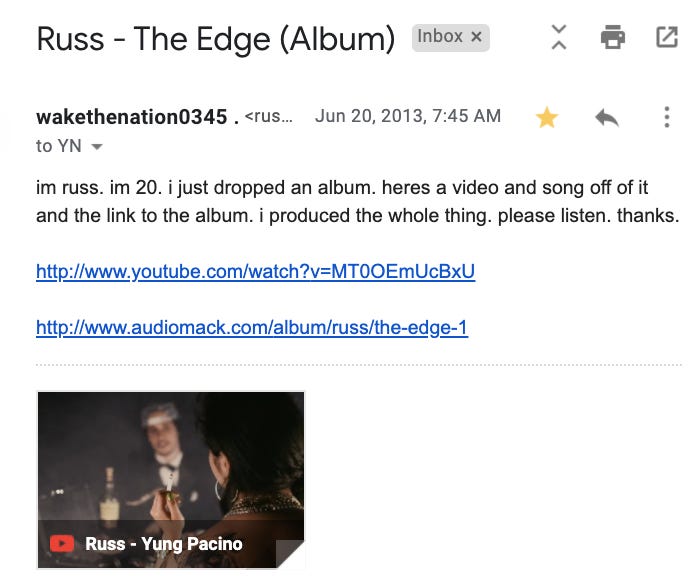Click sender name wakethenation0345
The width and height of the screenshot is (692, 576).
point(132,117)
